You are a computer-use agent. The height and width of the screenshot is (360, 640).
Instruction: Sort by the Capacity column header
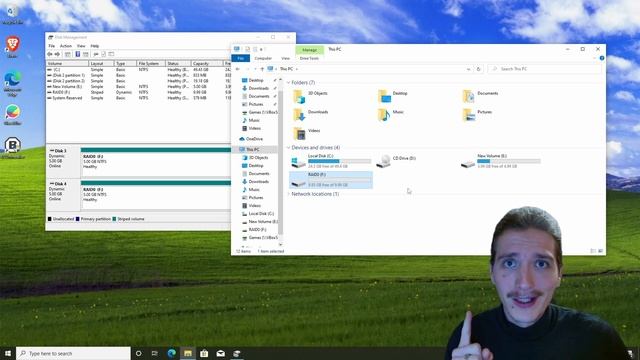(207, 64)
